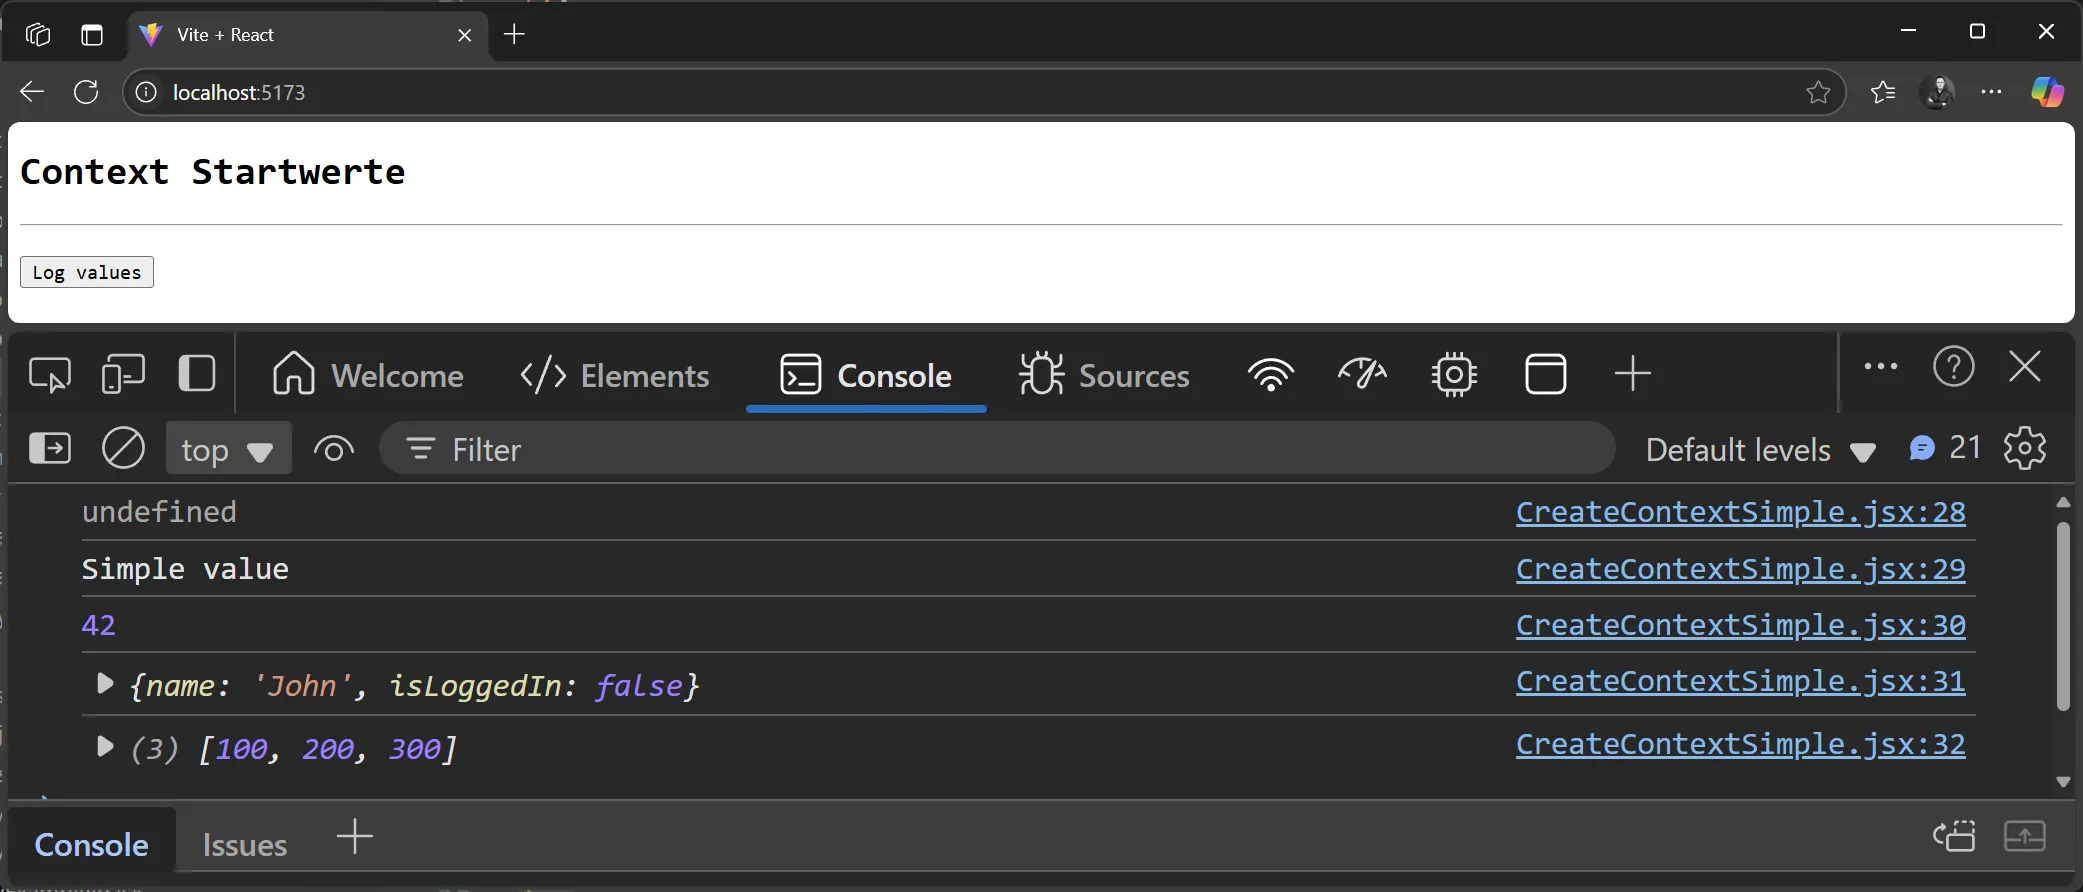Open the user profile avatar
Screen dimensions: 2083x892
[x=1938, y=92]
